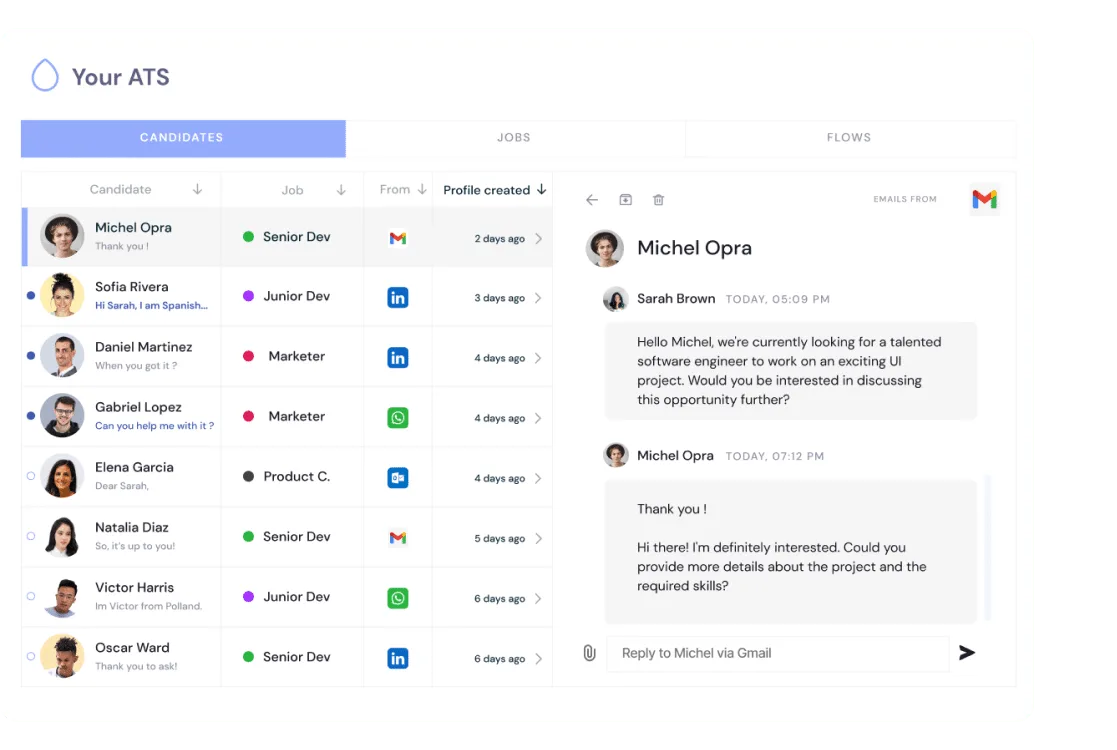Click the green Senior Dev dot in Michel Opra's row
Viewport: 1117px width, 750px height.
pos(249,236)
